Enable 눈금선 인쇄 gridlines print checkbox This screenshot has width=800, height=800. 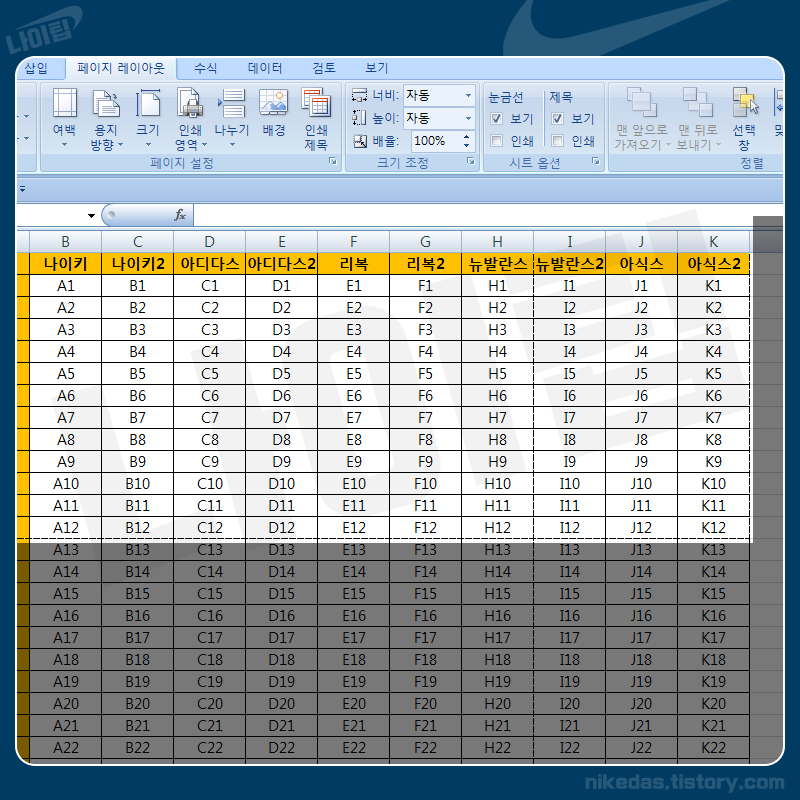tap(496, 140)
